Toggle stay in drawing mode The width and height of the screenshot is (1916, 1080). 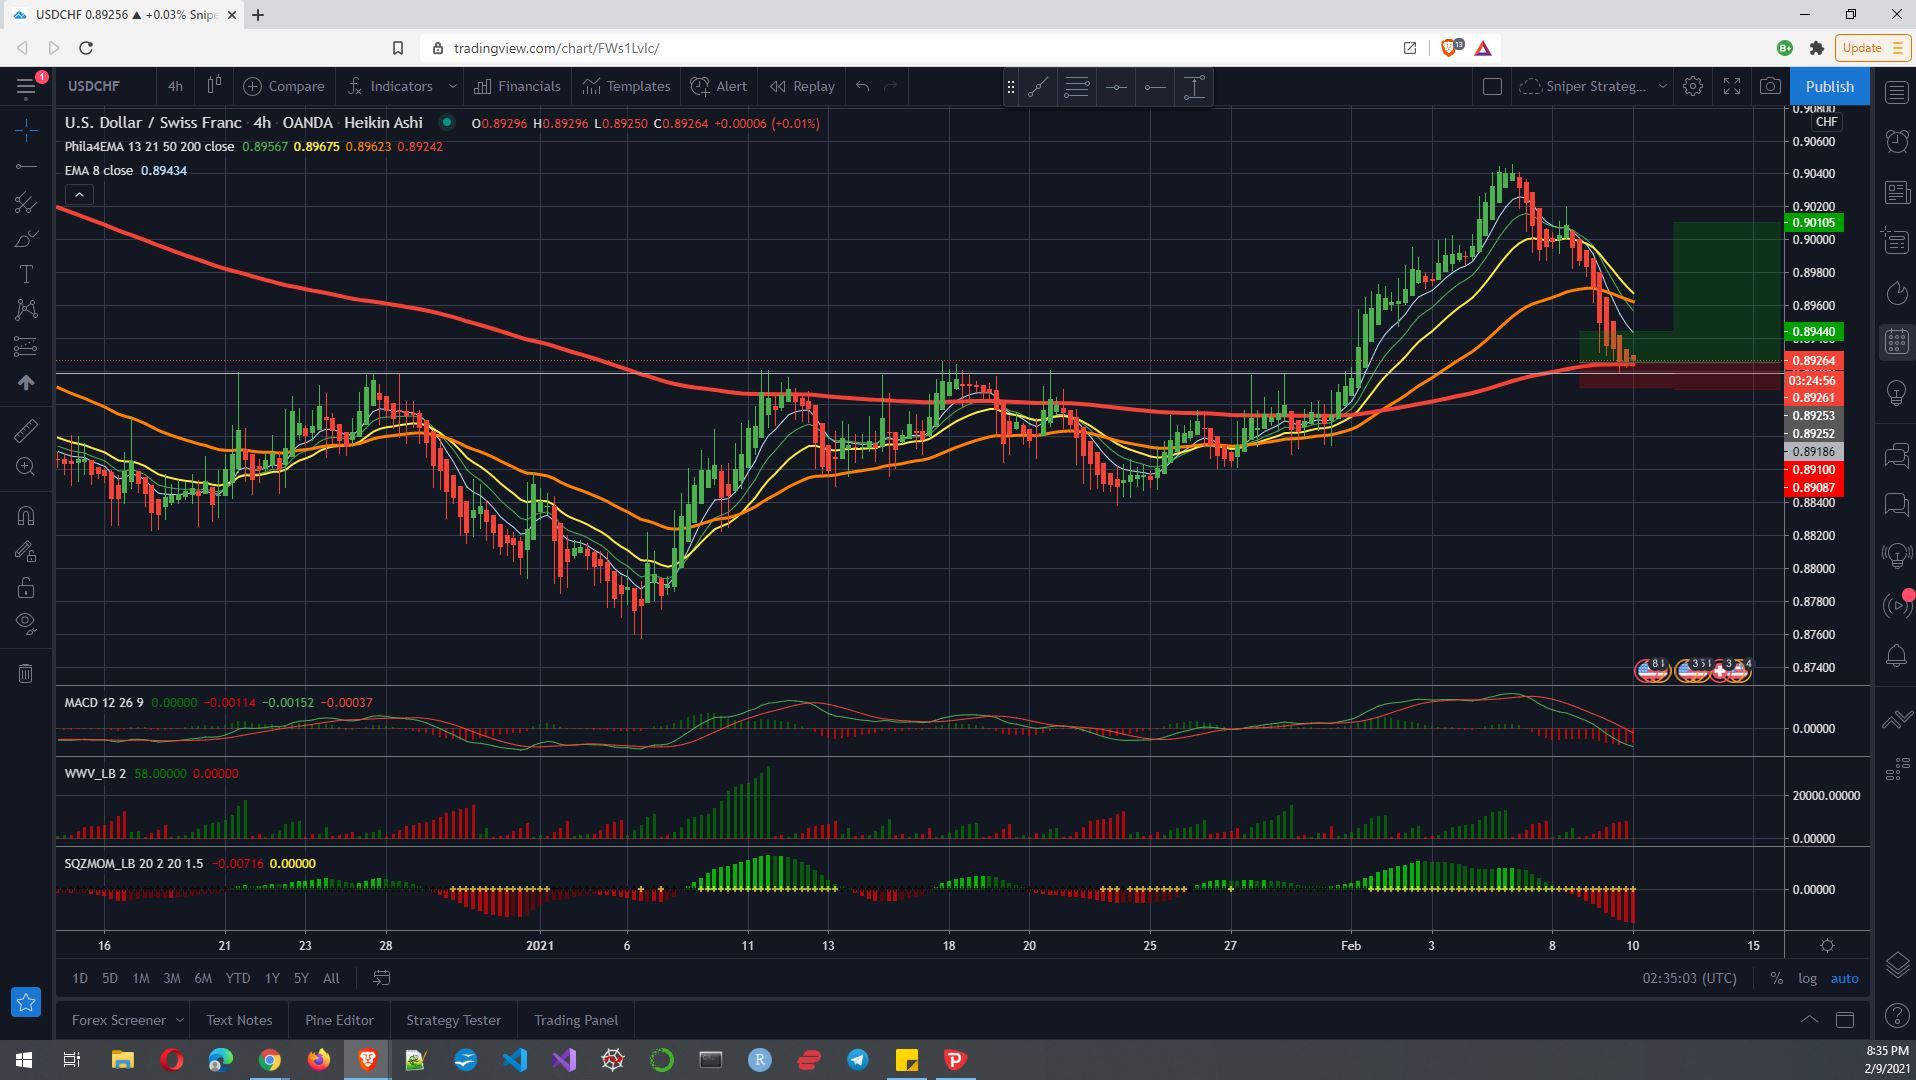pyautogui.click(x=27, y=552)
